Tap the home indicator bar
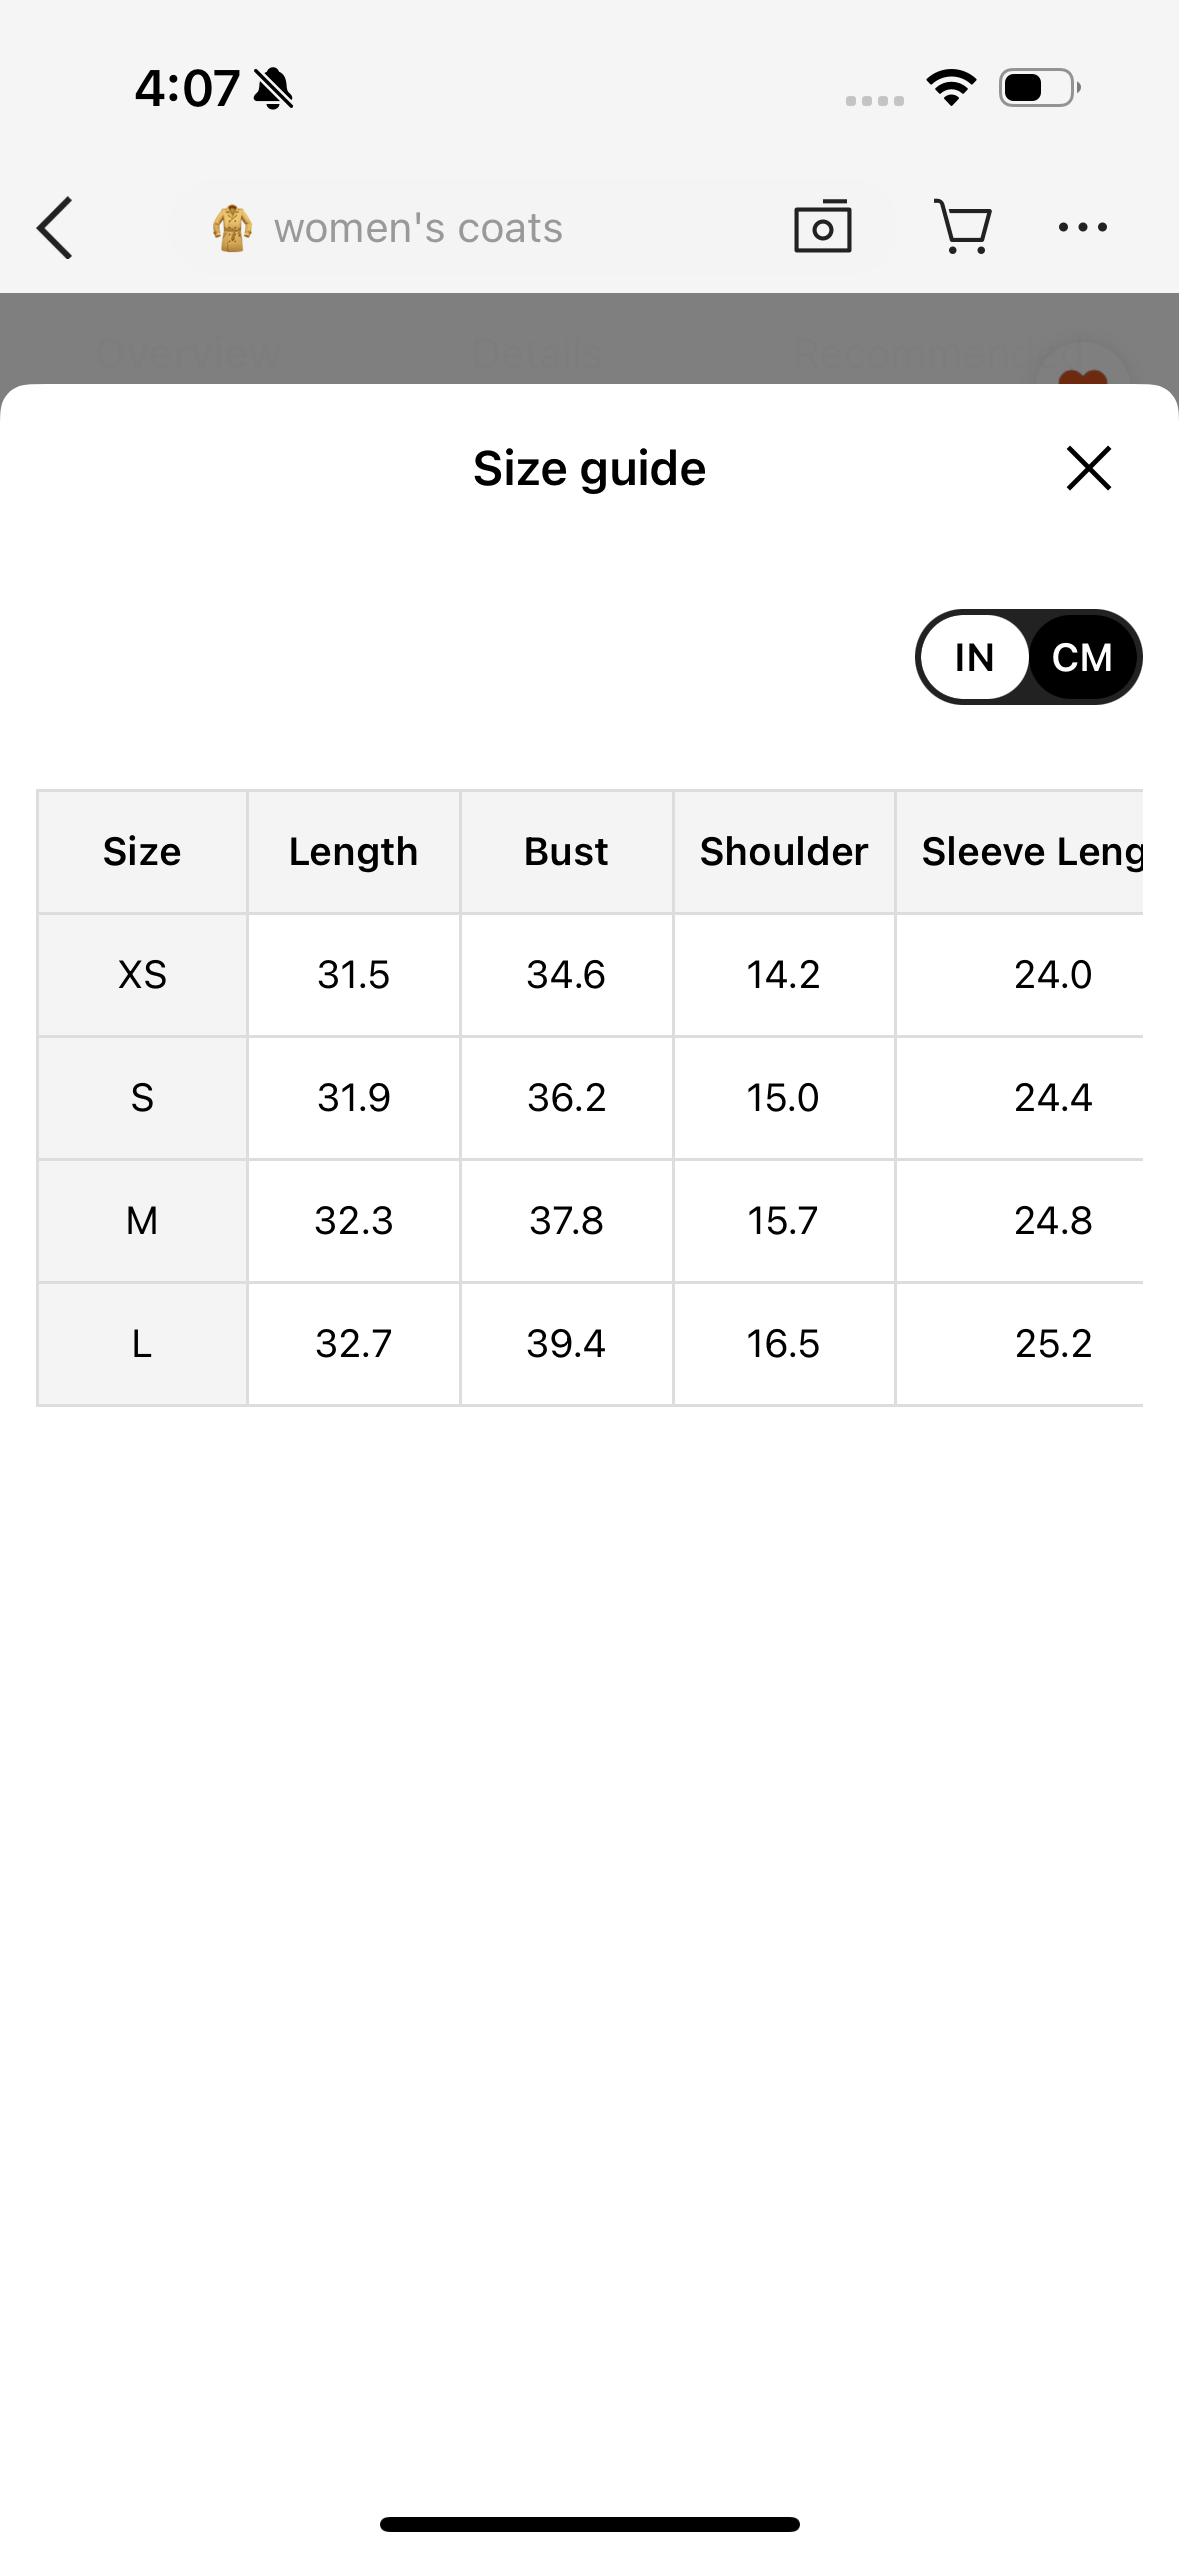The image size is (1179, 2556). pyautogui.click(x=589, y=2524)
